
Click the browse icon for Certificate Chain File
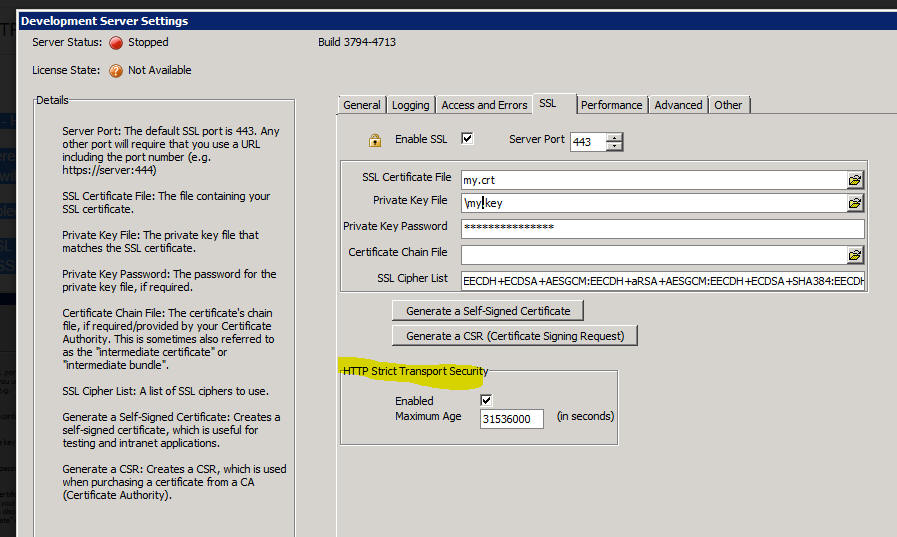[x=855, y=255]
